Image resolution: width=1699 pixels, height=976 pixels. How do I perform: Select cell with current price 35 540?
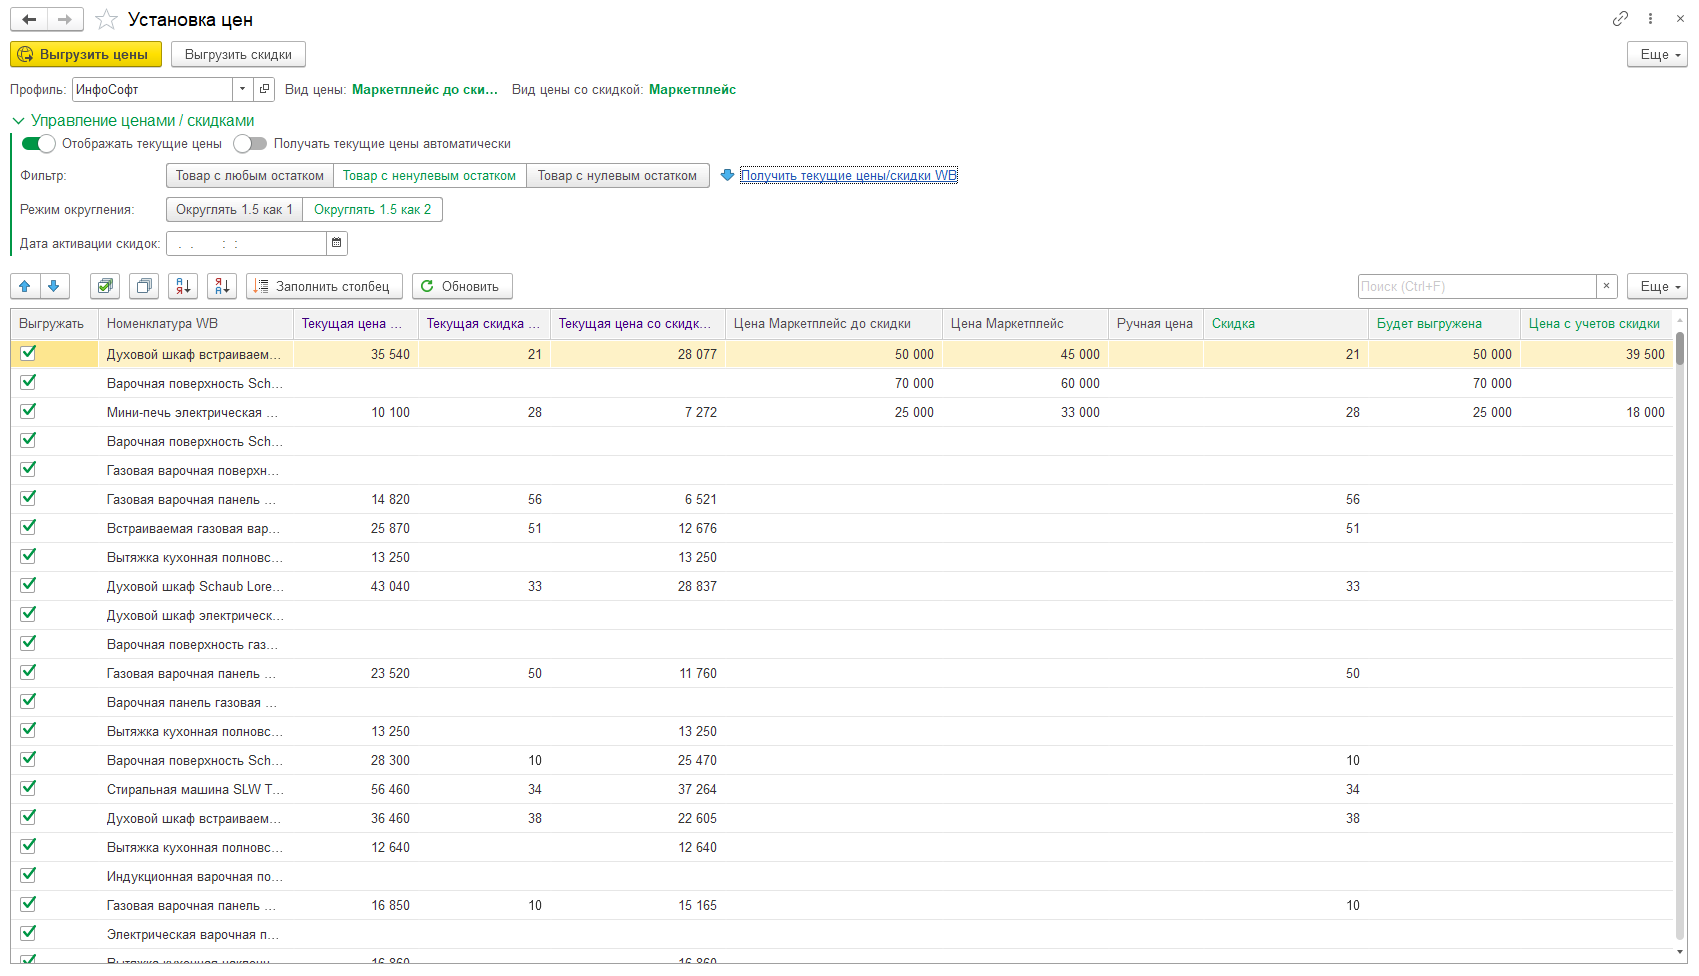coord(356,354)
